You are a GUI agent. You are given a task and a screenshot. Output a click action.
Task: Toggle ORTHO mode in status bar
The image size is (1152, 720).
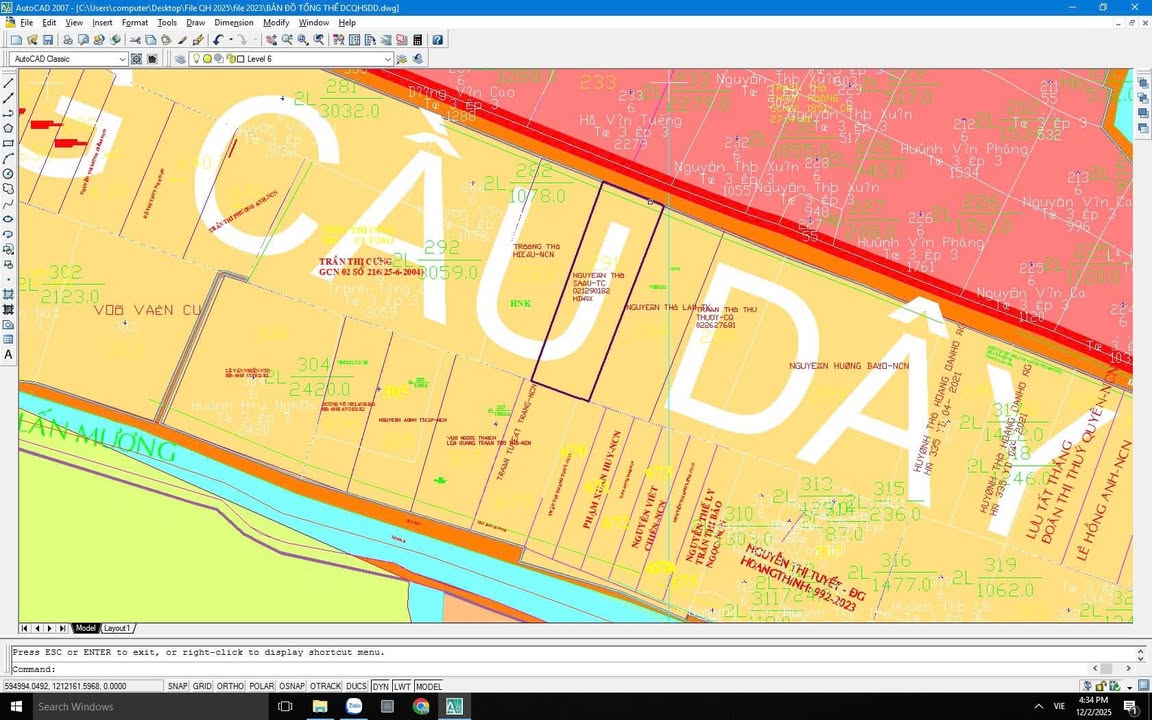[x=230, y=686]
